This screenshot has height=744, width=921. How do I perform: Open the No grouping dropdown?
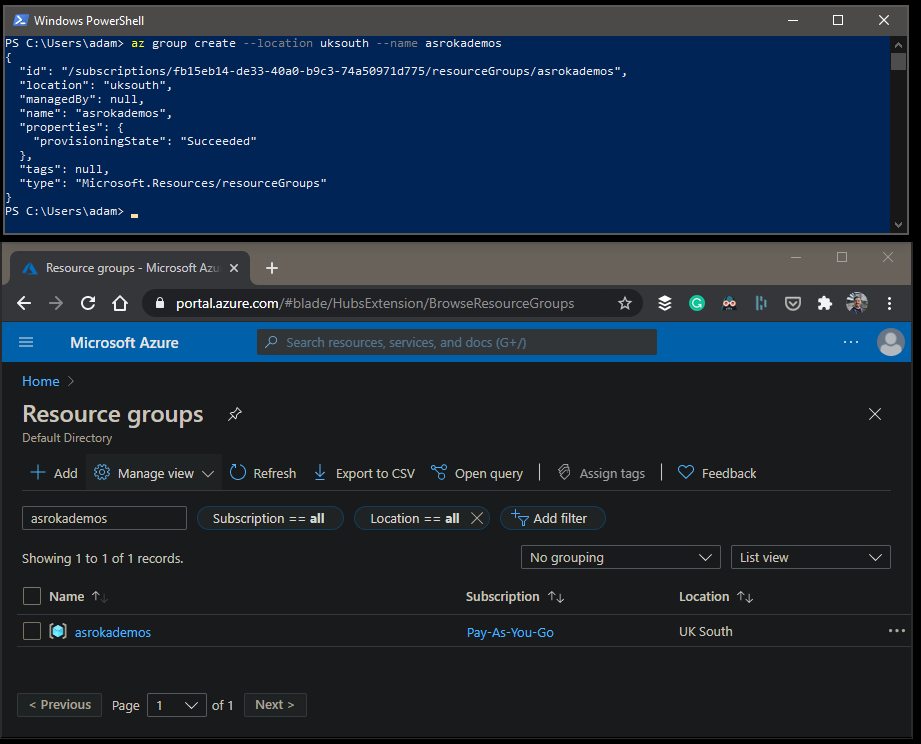[x=620, y=557]
